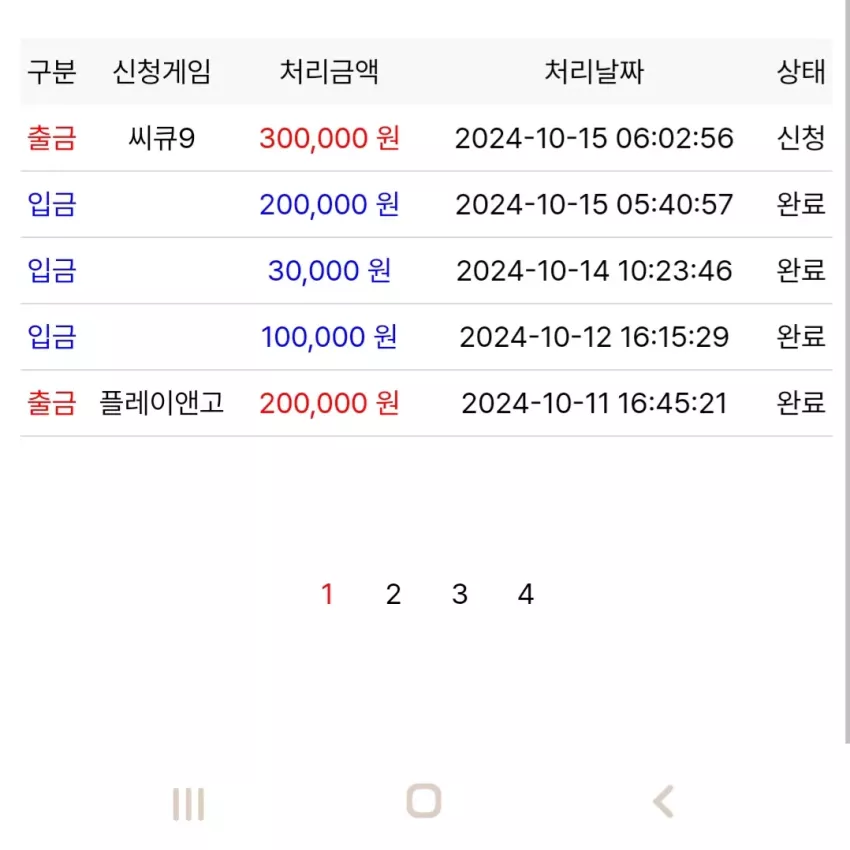Select current page number 1
The image size is (850, 850).
click(327, 594)
